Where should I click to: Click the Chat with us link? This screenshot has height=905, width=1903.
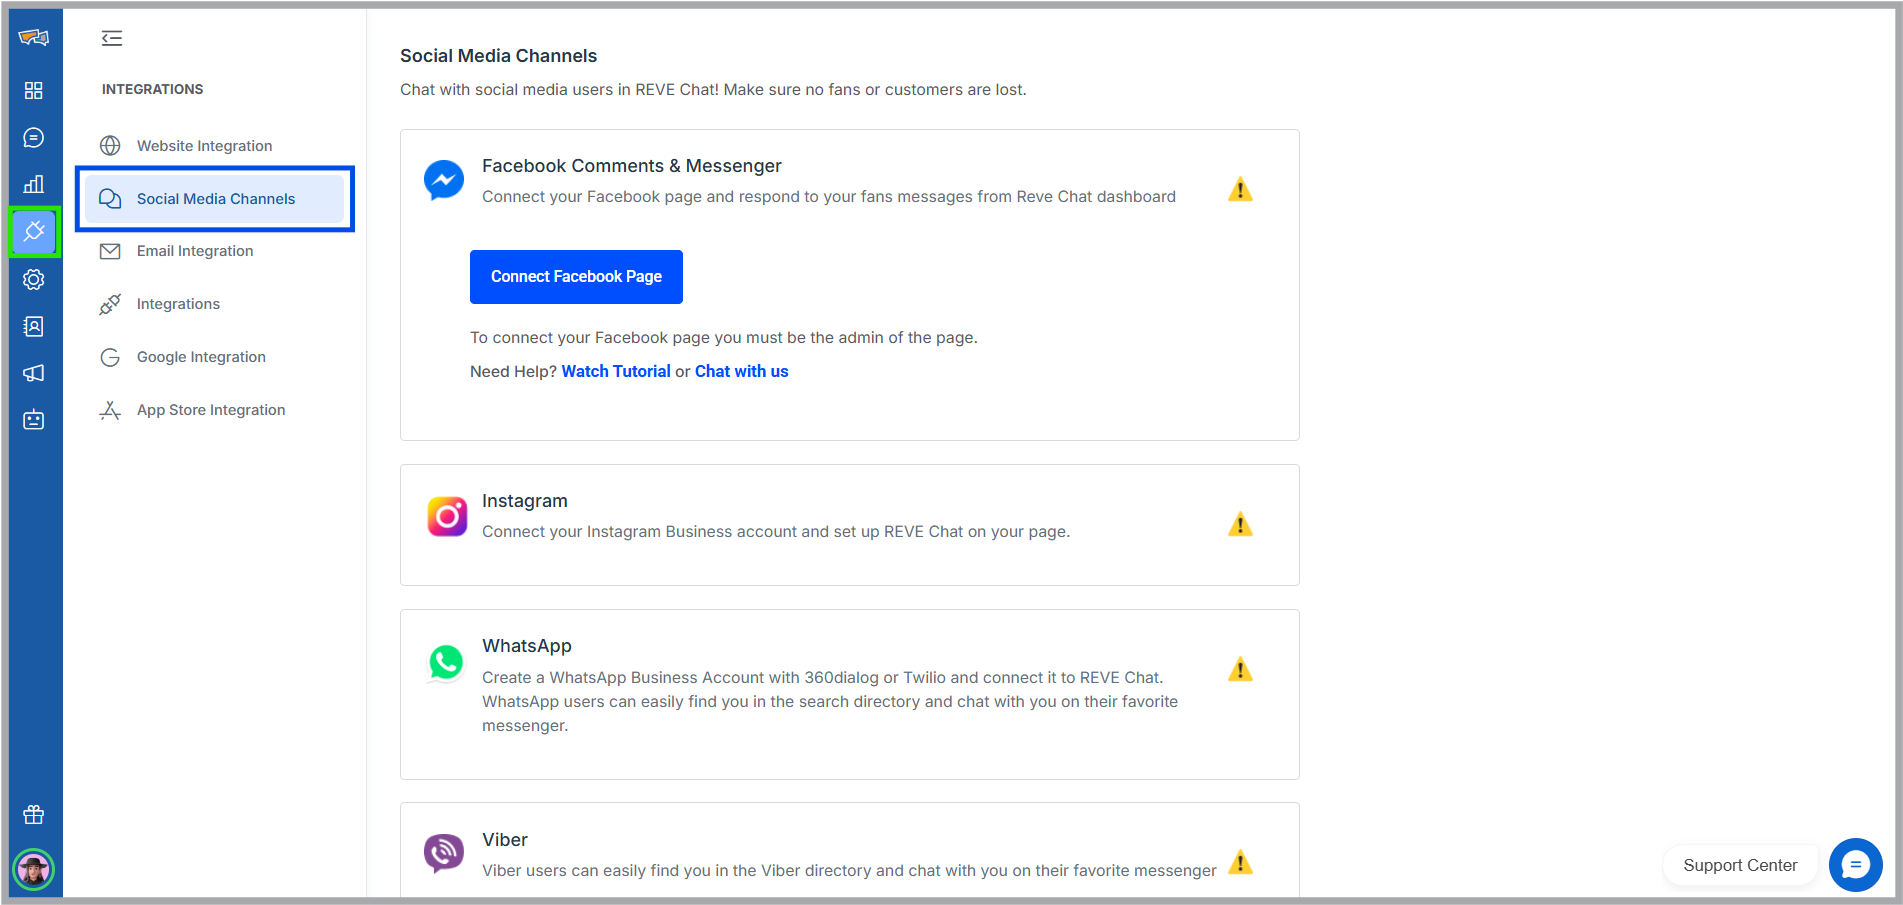click(741, 371)
